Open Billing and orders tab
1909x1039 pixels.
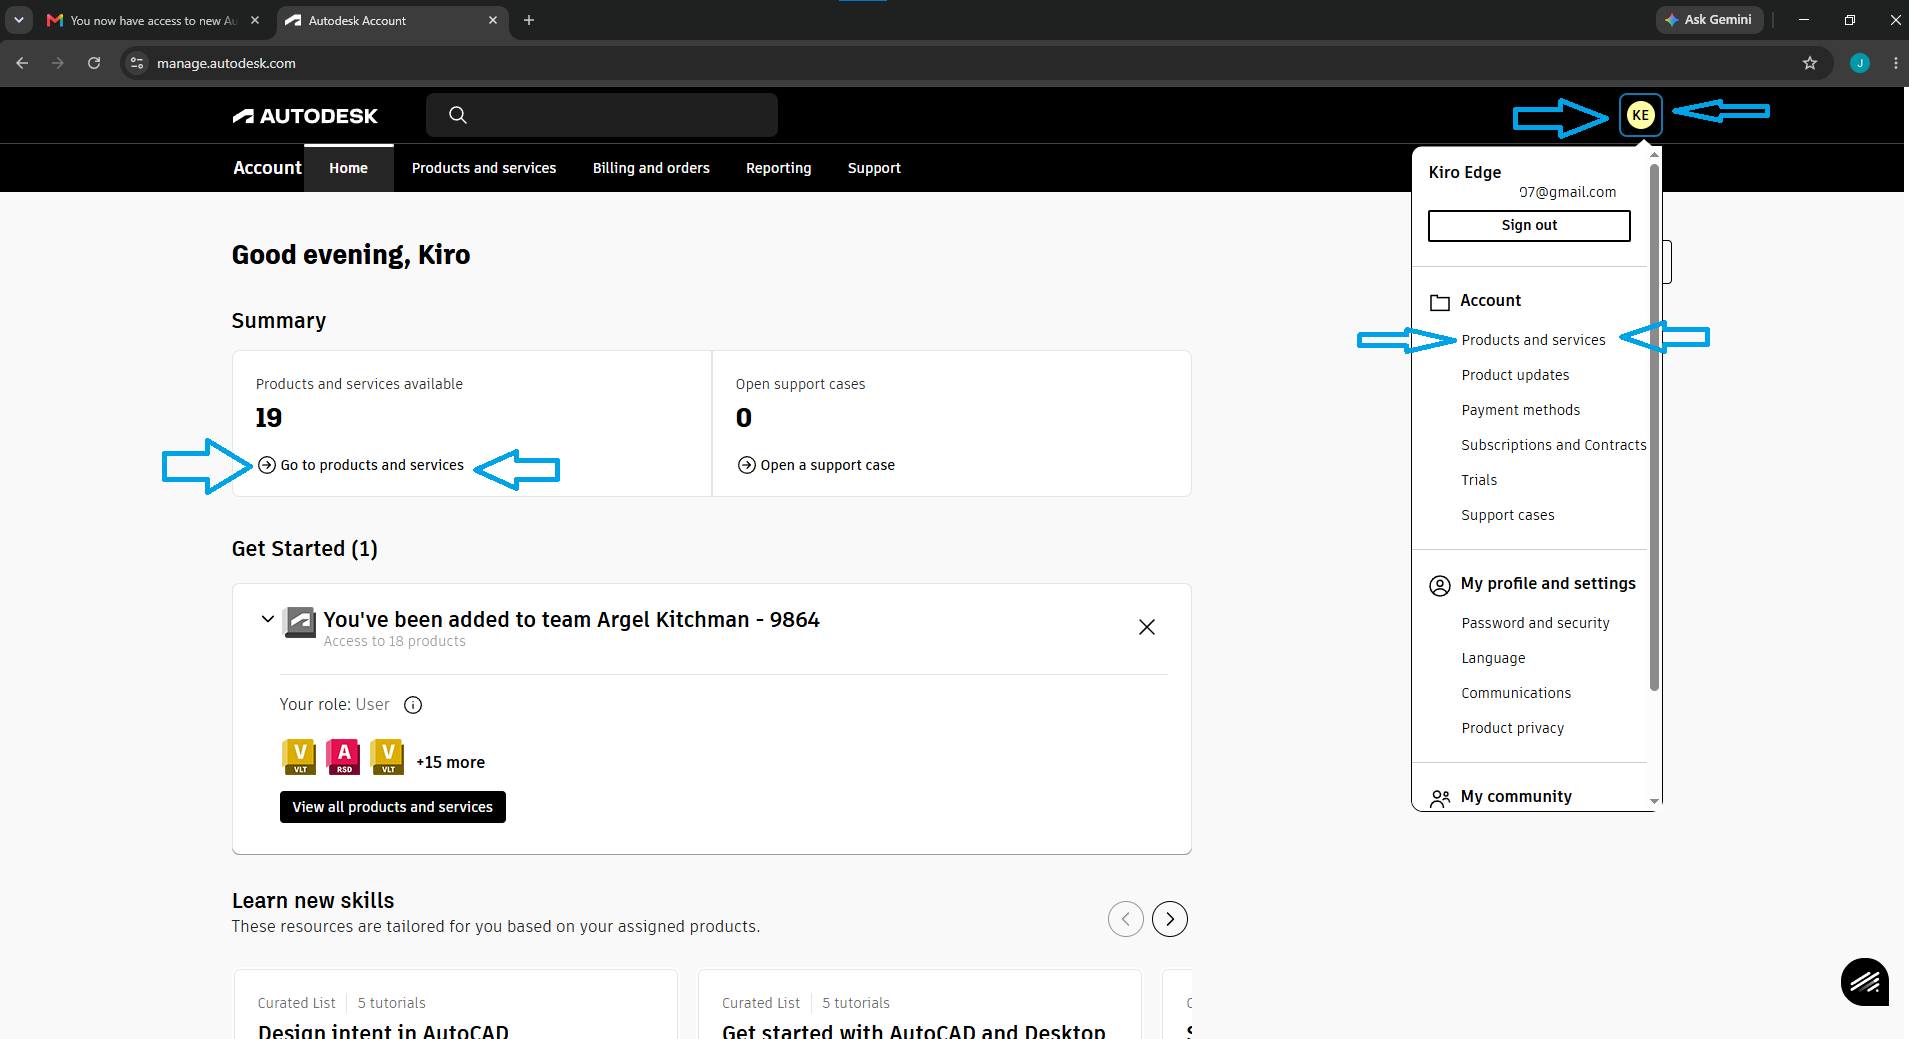coord(651,168)
